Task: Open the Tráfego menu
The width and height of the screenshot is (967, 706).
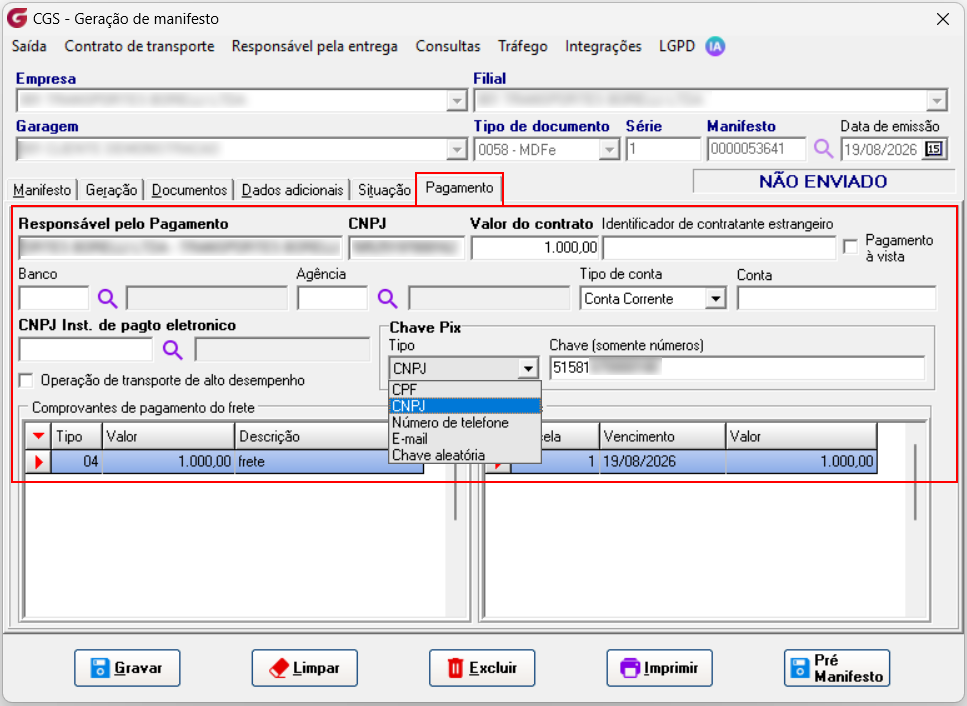Action: tap(523, 46)
